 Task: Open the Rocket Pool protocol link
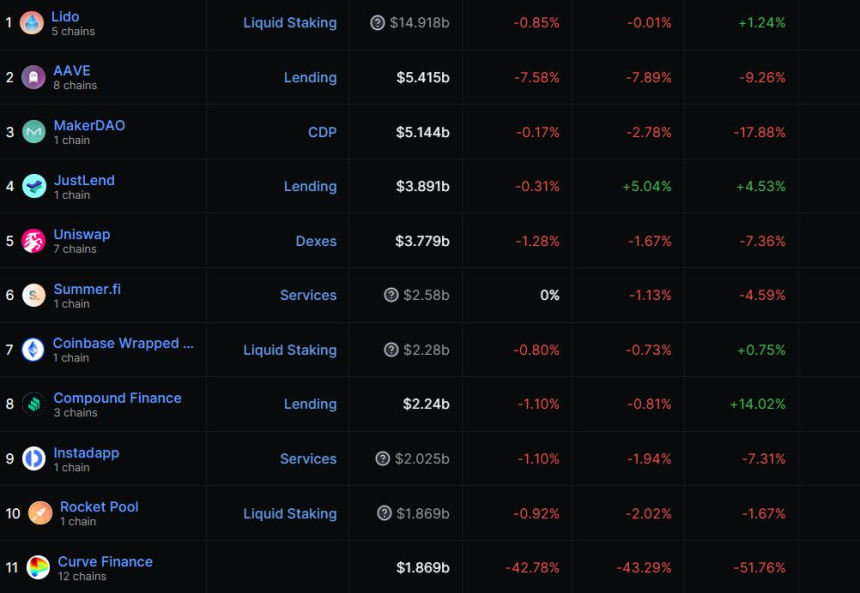[x=99, y=507]
